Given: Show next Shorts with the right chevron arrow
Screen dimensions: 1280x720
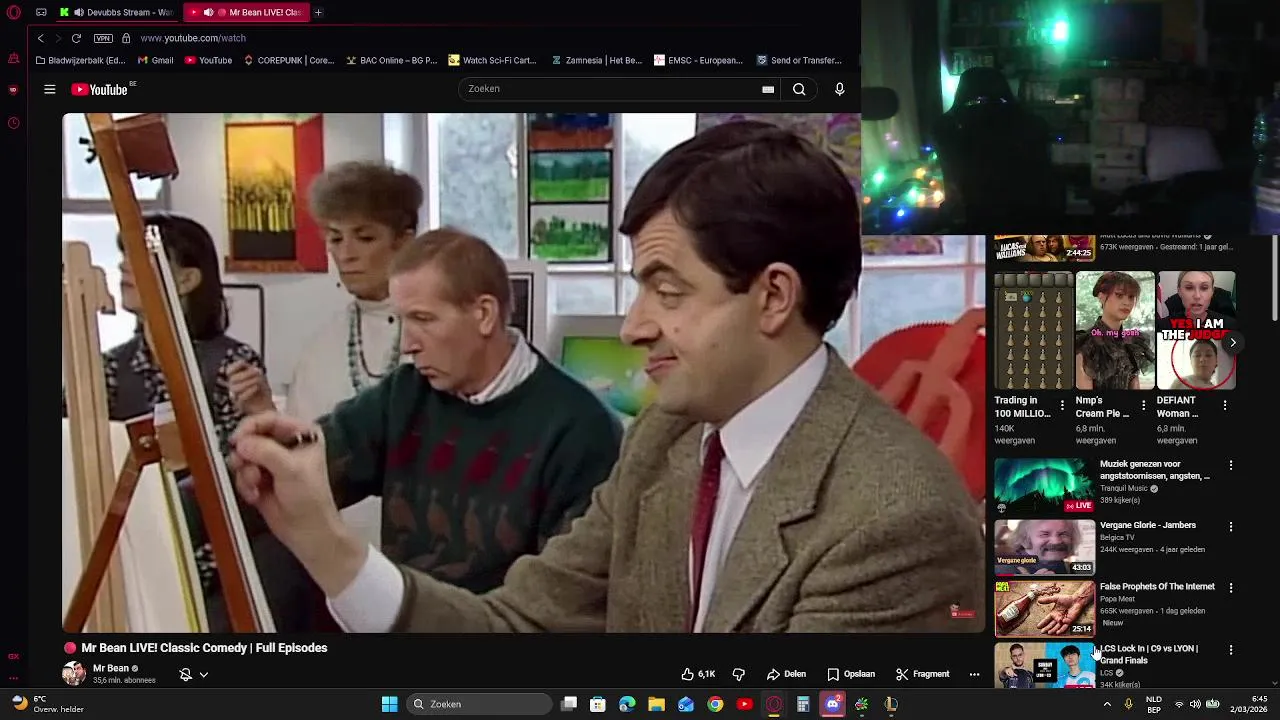Looking at the screenshot, I should [1232, 342].
